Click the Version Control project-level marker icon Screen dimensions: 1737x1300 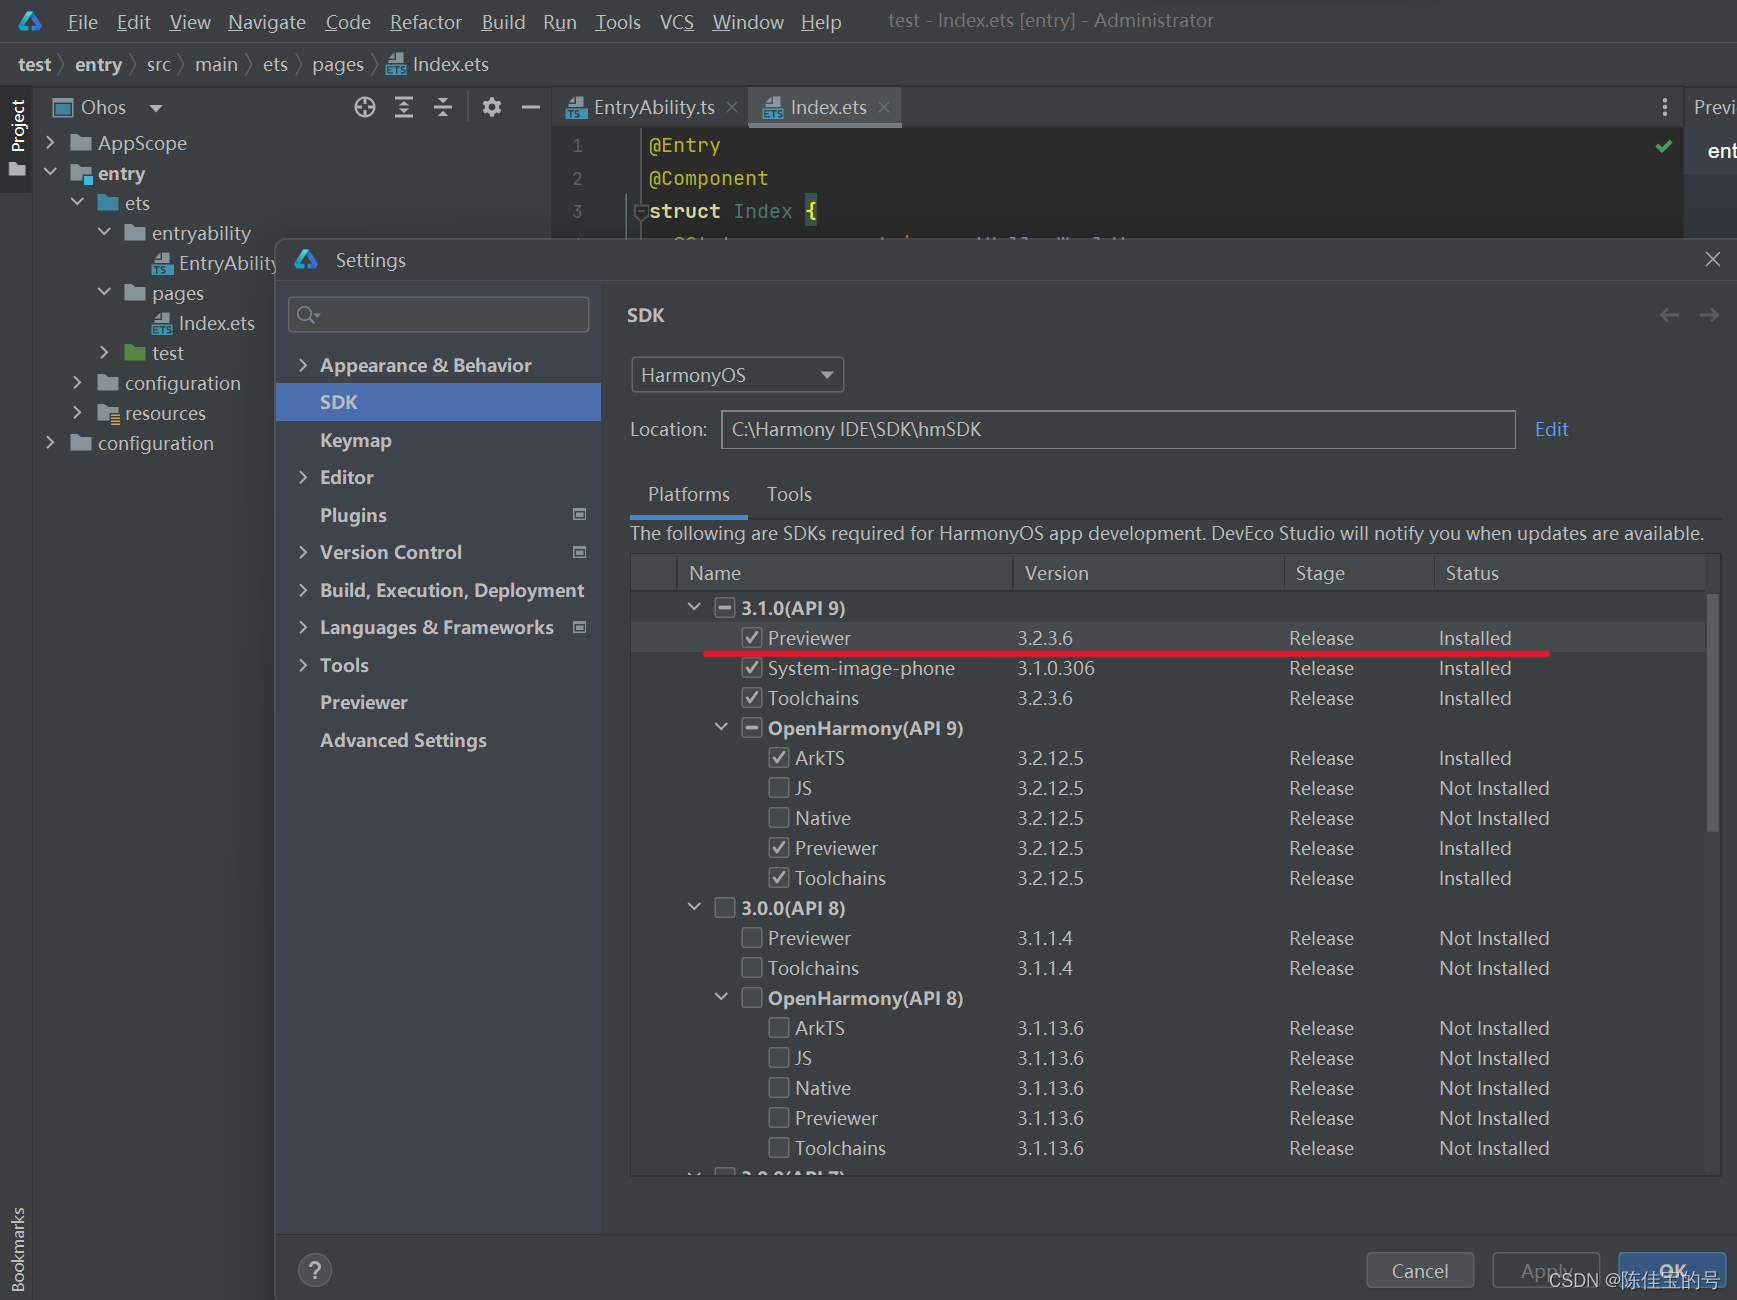click(579, 552)
